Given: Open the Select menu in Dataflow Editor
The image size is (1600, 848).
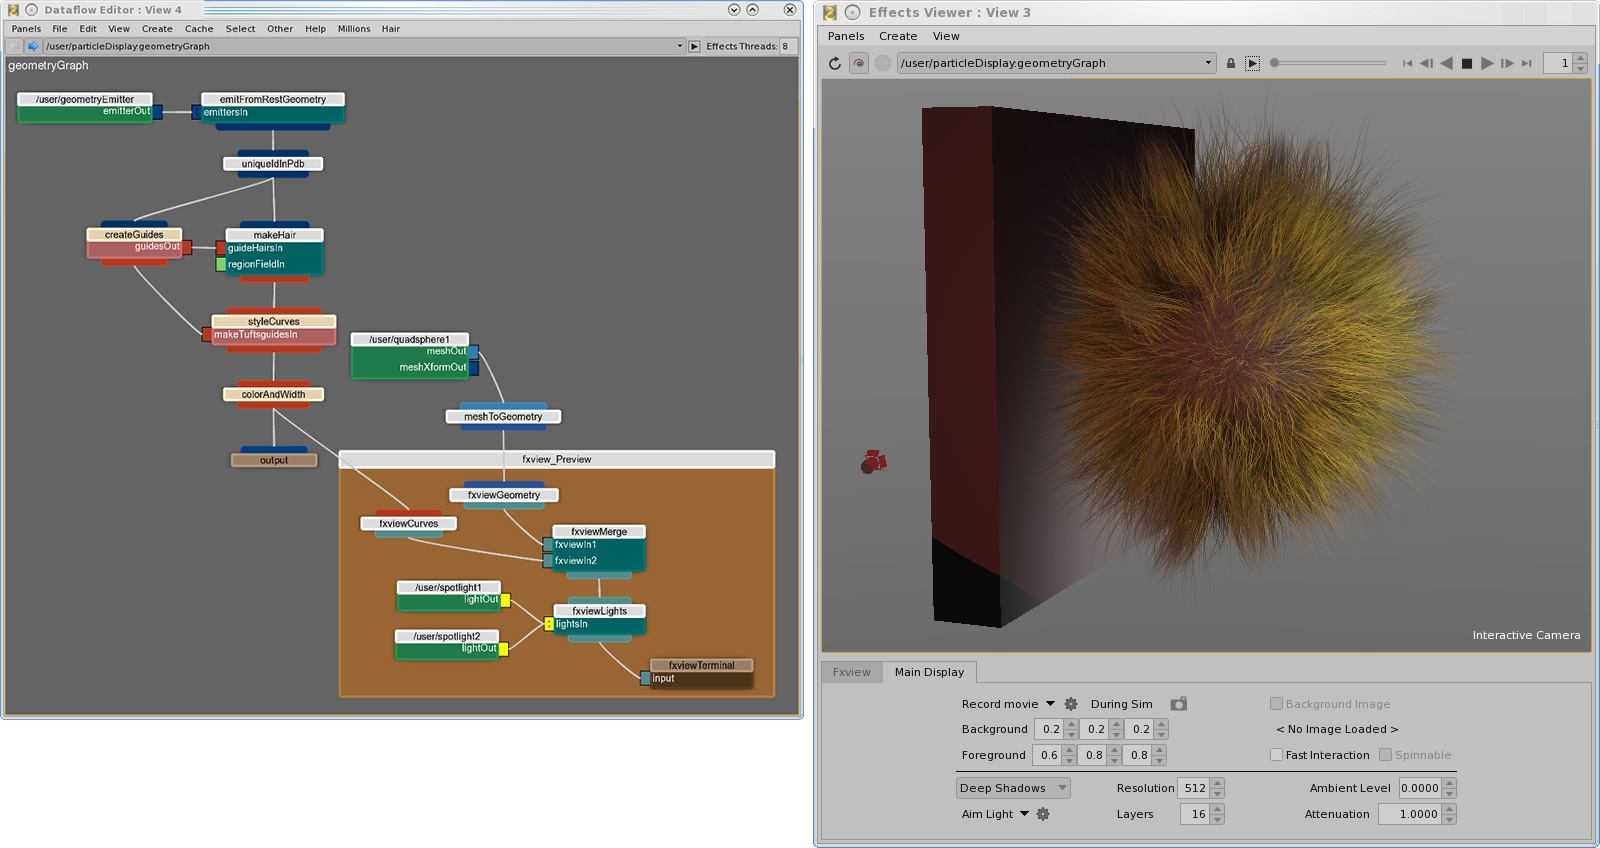Looking at the screenshot, I should [x=240, y=29].
